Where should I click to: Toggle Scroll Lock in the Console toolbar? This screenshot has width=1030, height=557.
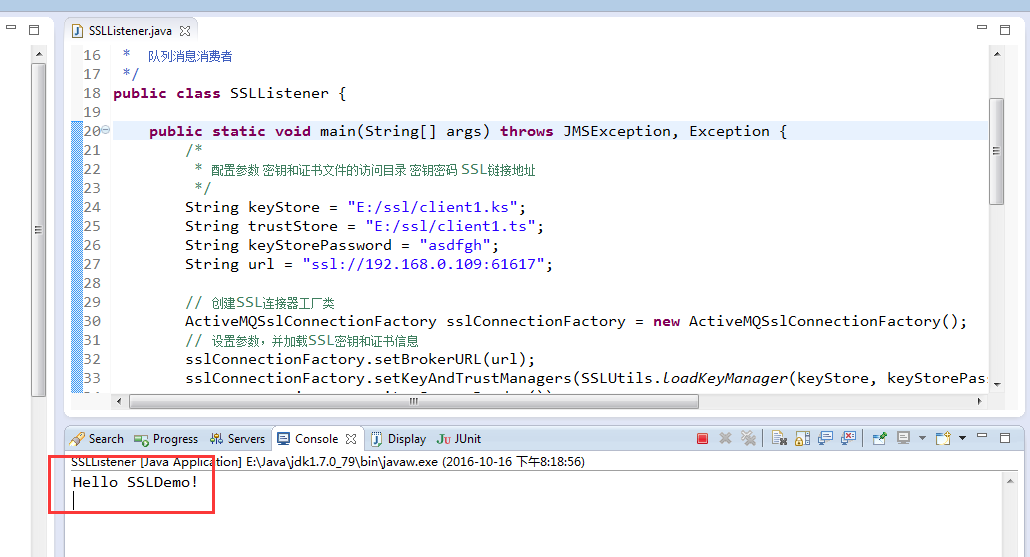point(802,438)
